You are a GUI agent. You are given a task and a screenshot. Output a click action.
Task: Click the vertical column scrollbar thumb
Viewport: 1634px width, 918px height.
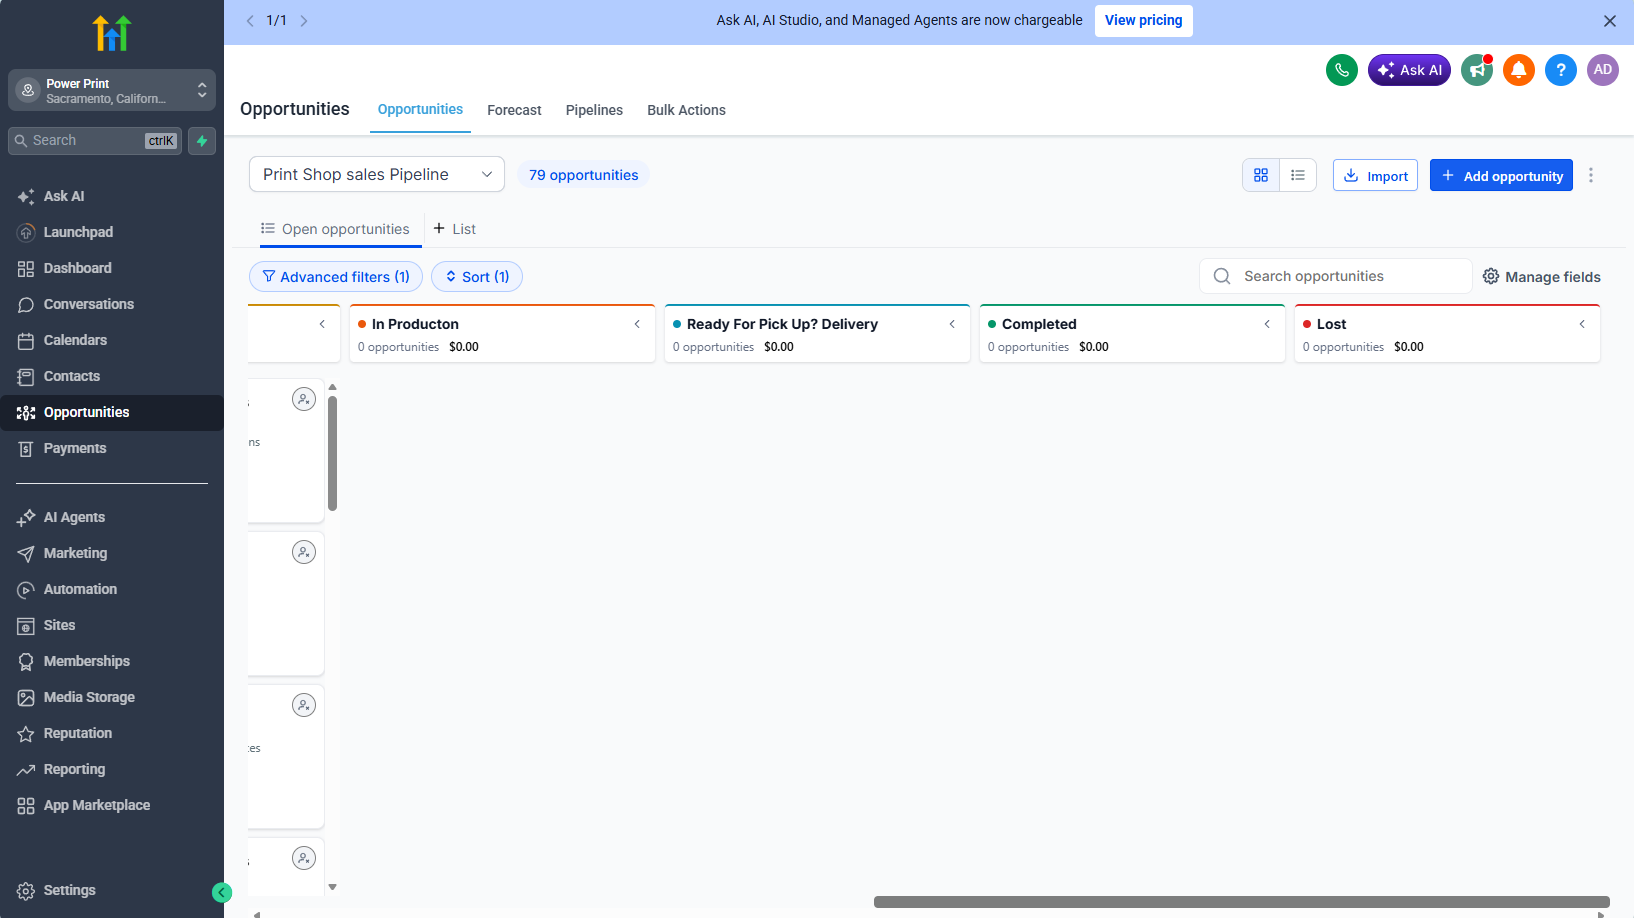click(x=332, y=453)
